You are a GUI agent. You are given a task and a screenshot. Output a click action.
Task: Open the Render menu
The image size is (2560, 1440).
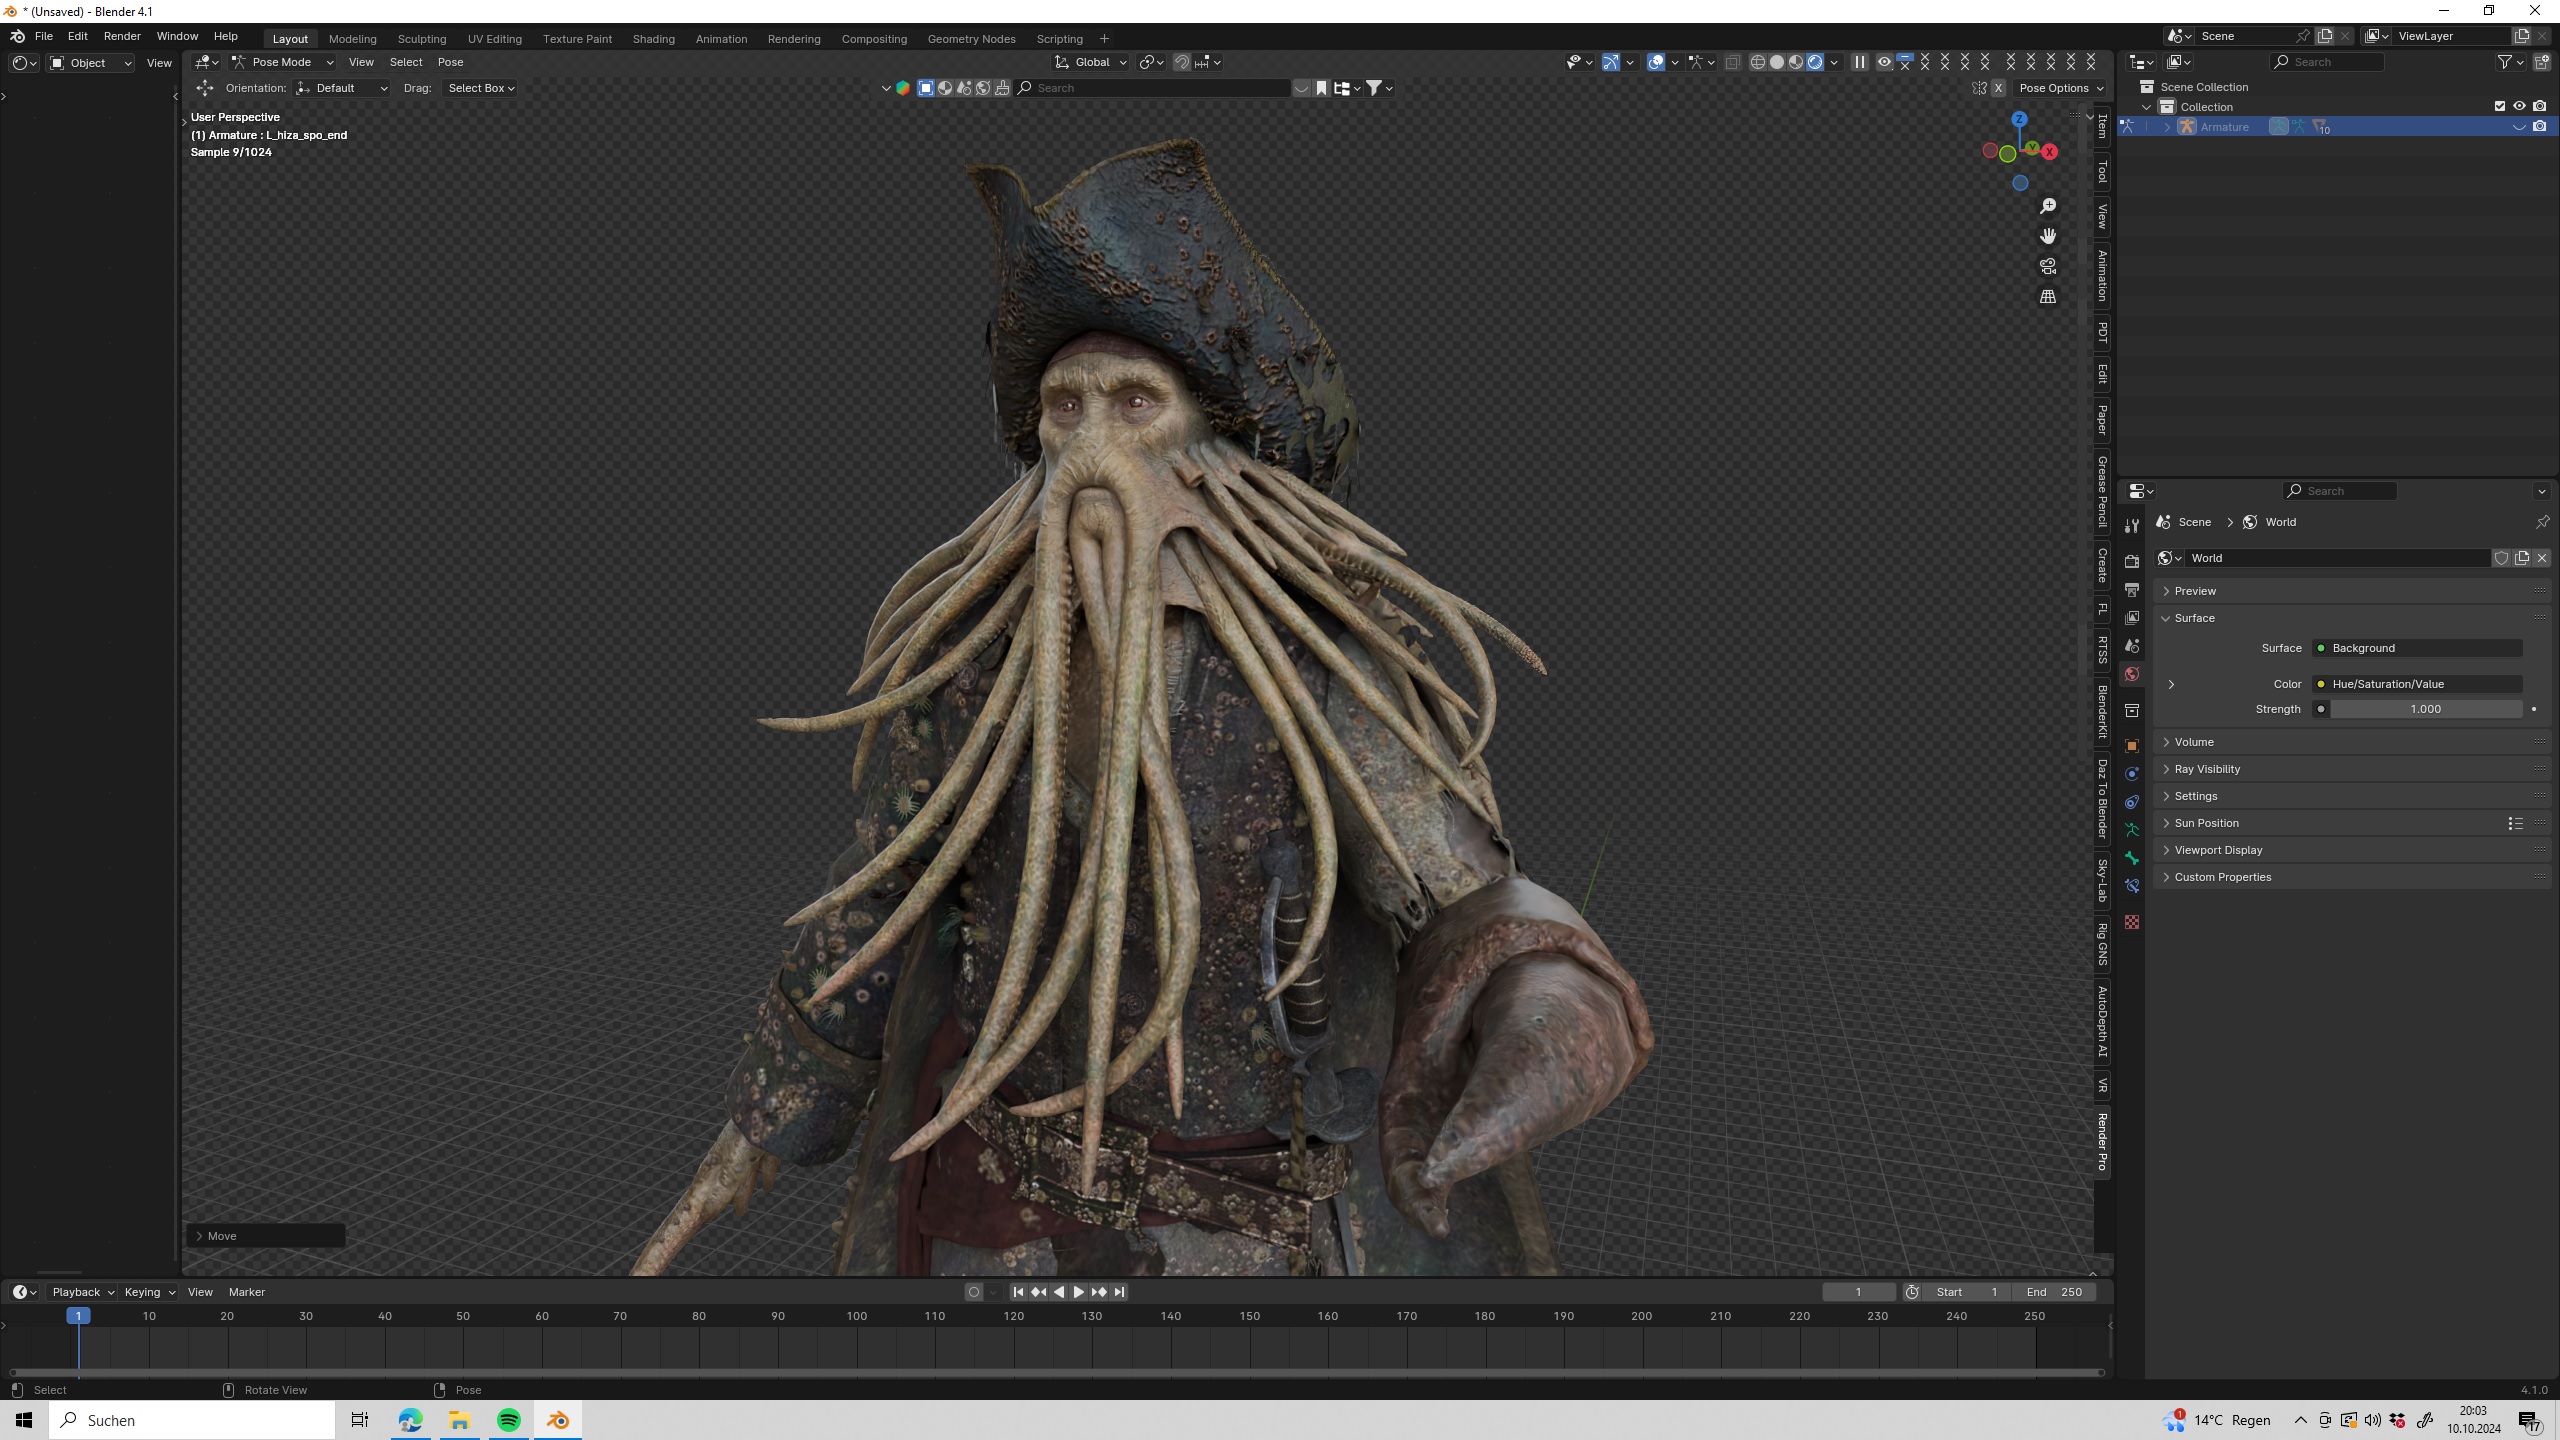(x=122, y=36)
